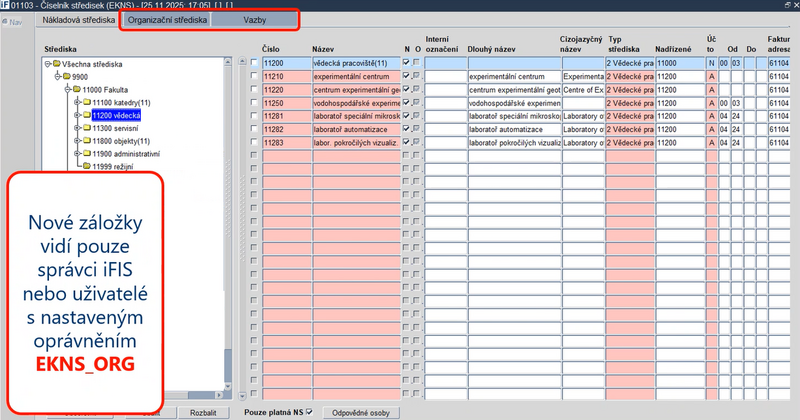The width and height of the screenshot is (800, 420).
Task: Toggle the Pouze platná NS checkbox
Action: click(310, 411)
